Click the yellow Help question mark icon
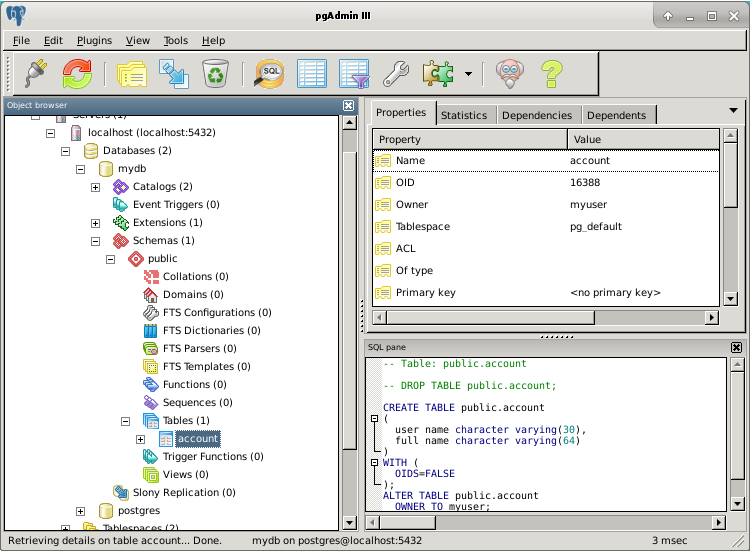This screenshot has height=551, width=750. tap(551, 74)
